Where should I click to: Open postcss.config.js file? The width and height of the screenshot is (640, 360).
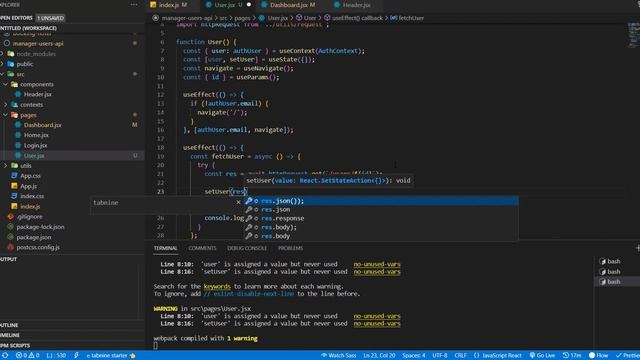click(38, 247)
